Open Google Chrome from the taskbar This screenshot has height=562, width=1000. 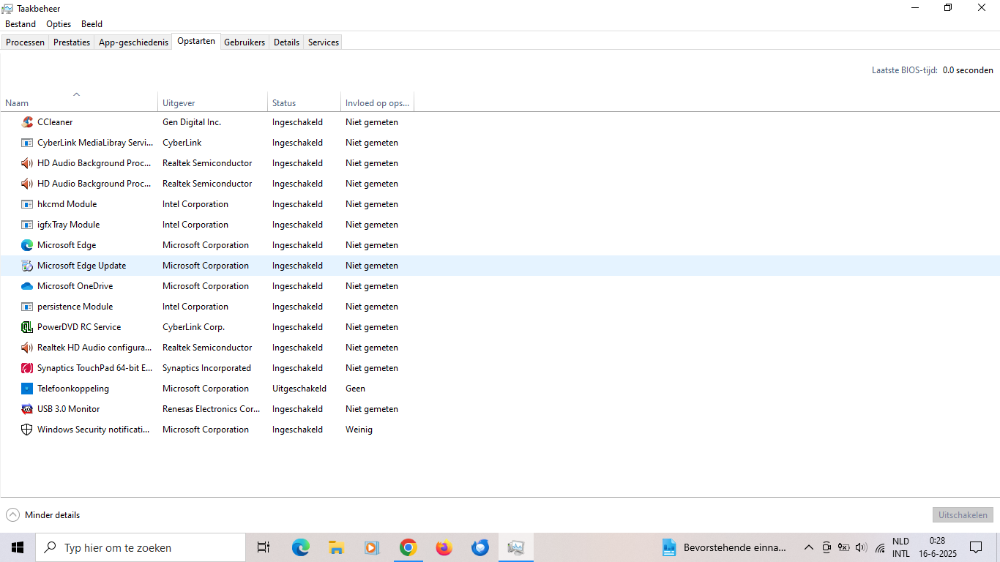tap(408, 547)
